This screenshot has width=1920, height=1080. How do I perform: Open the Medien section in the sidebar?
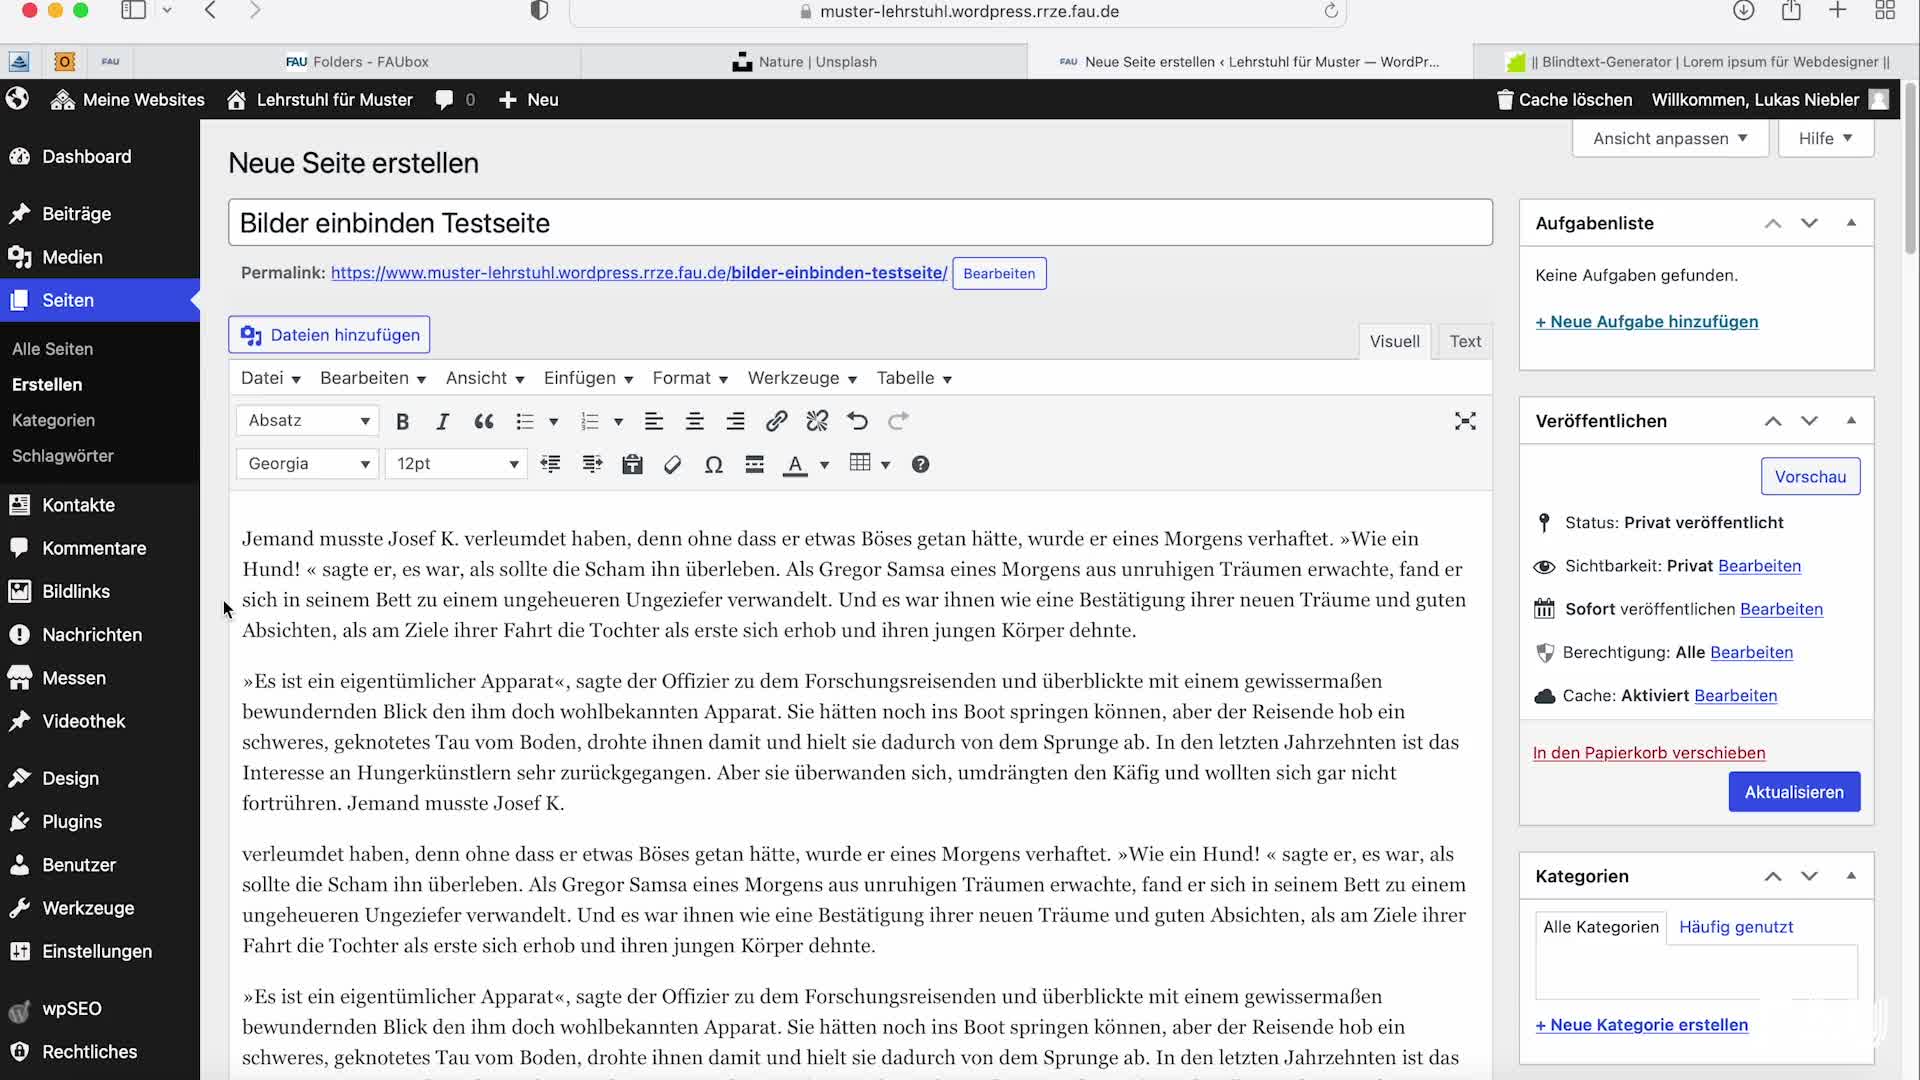click(70, 256)
